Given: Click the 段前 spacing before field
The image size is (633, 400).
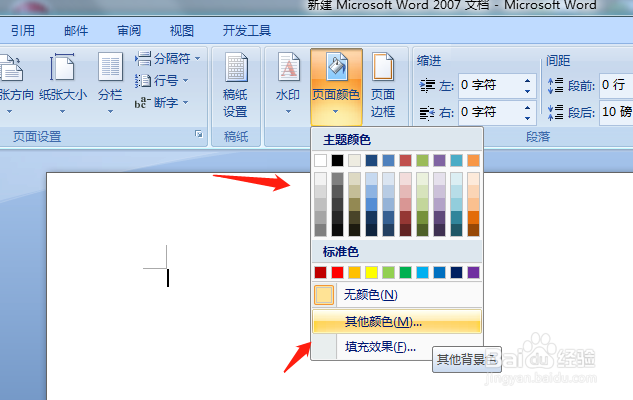Looking at the screenshot, I should pyautogui.click(x=616, y=86).
